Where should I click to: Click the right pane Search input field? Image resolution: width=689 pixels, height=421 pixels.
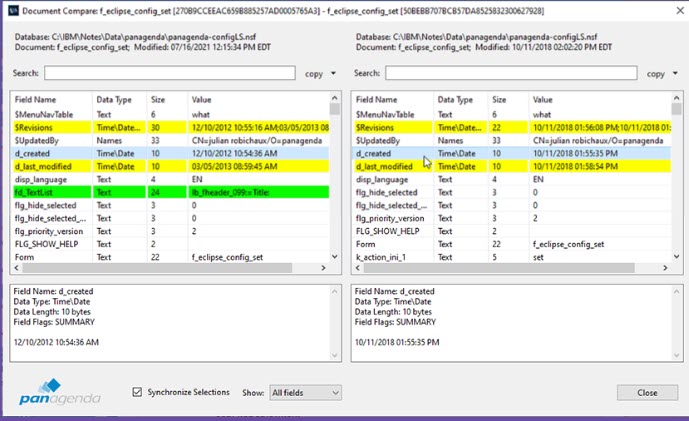click(511, 73)
